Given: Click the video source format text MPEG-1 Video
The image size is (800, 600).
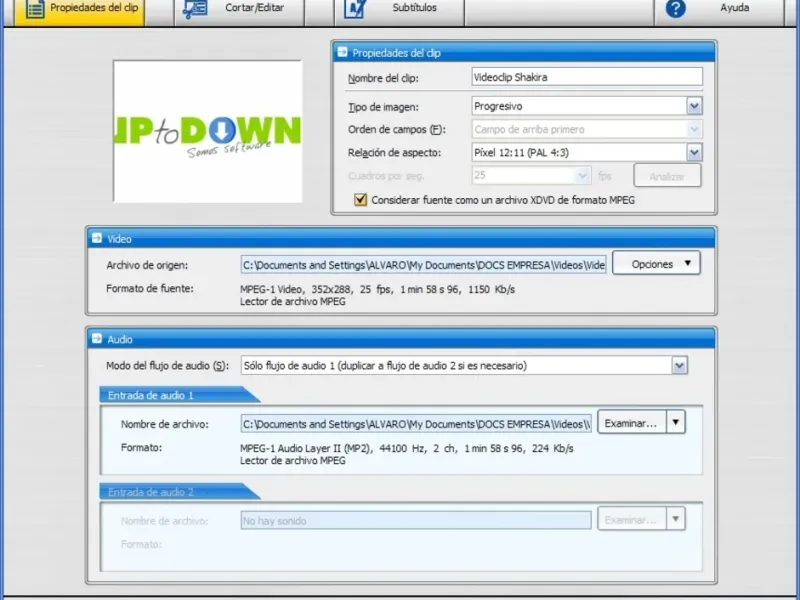Looking at the screenshot, I should pyautogui.click(x=377, y=289).
